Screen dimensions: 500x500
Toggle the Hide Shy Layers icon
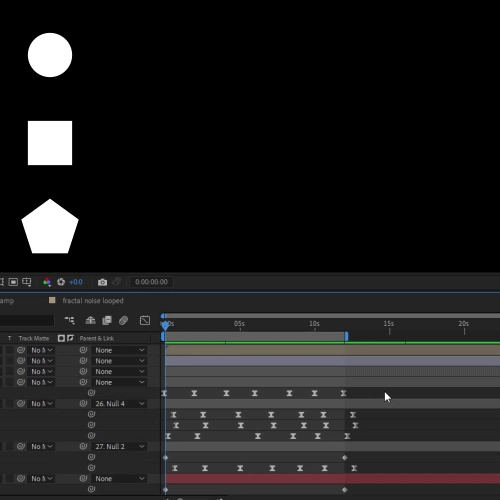point(90,321)
